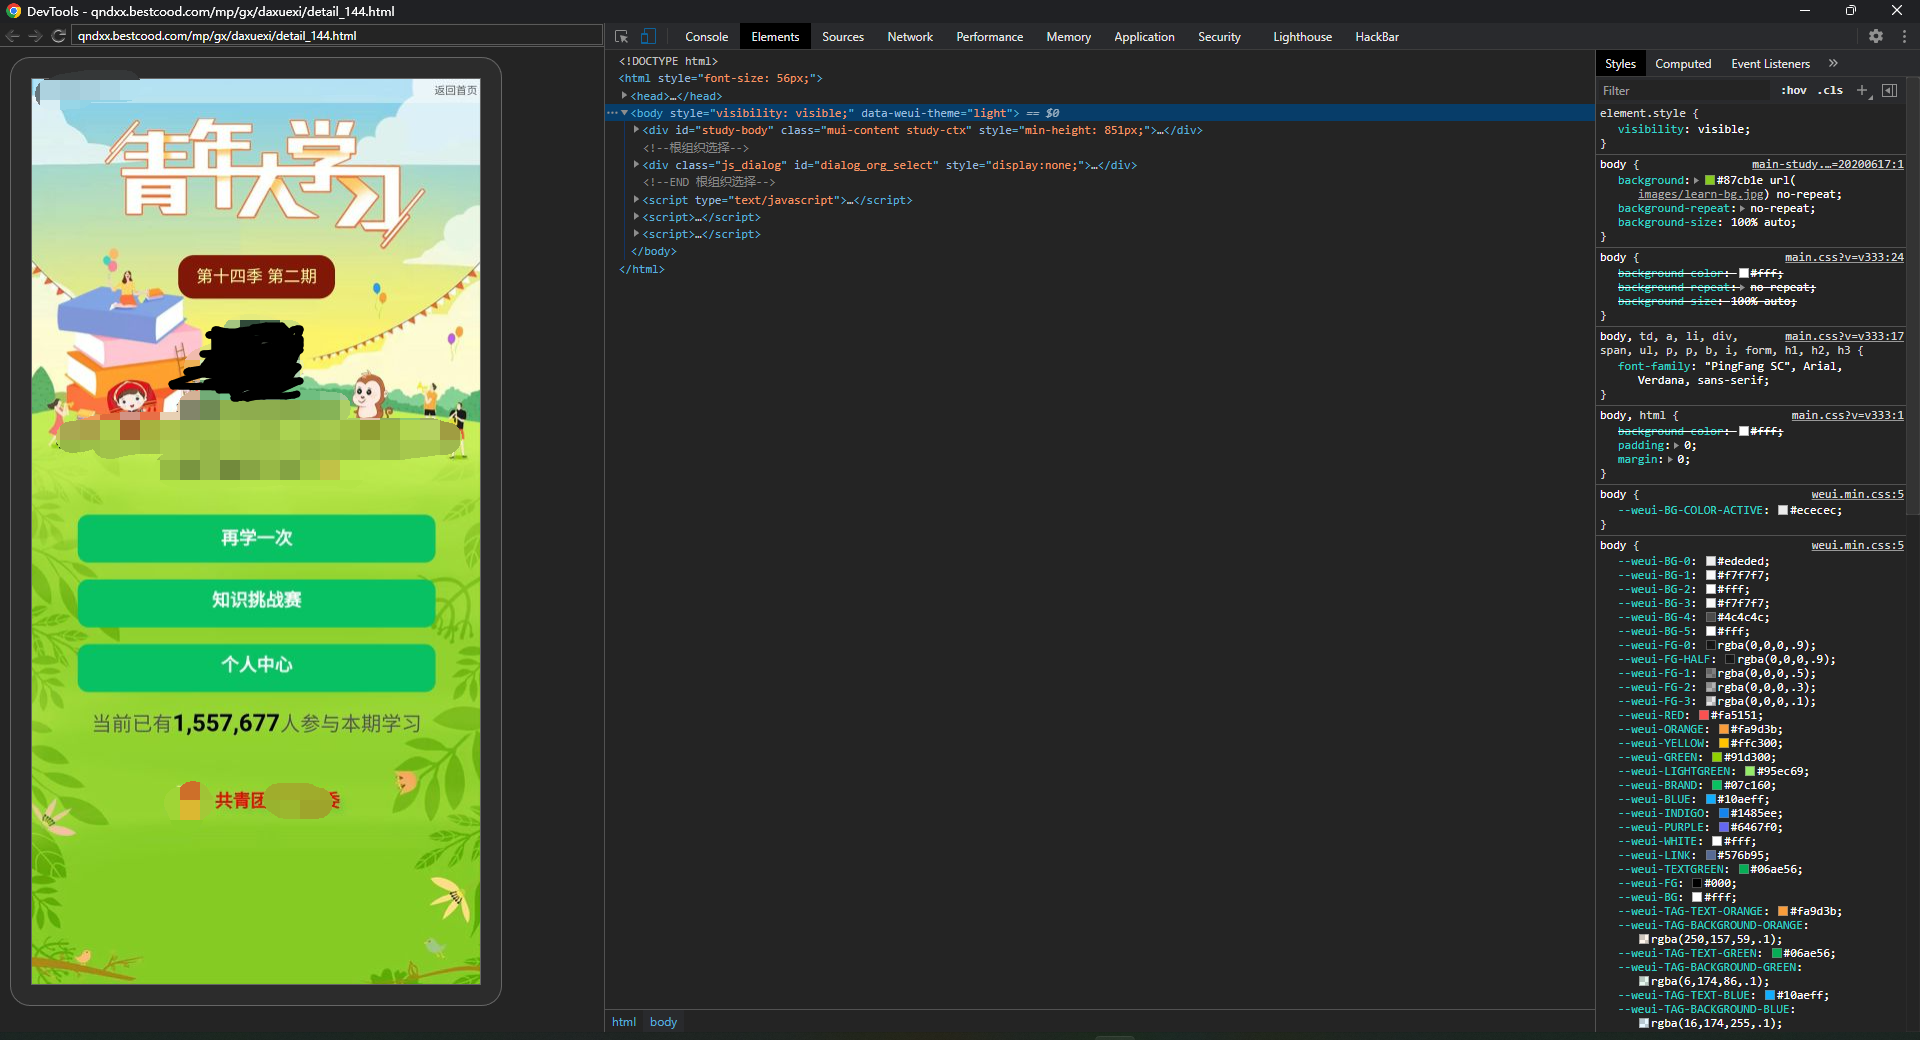Expand the last script node
1920x1040 pixels.
(636, 234)
